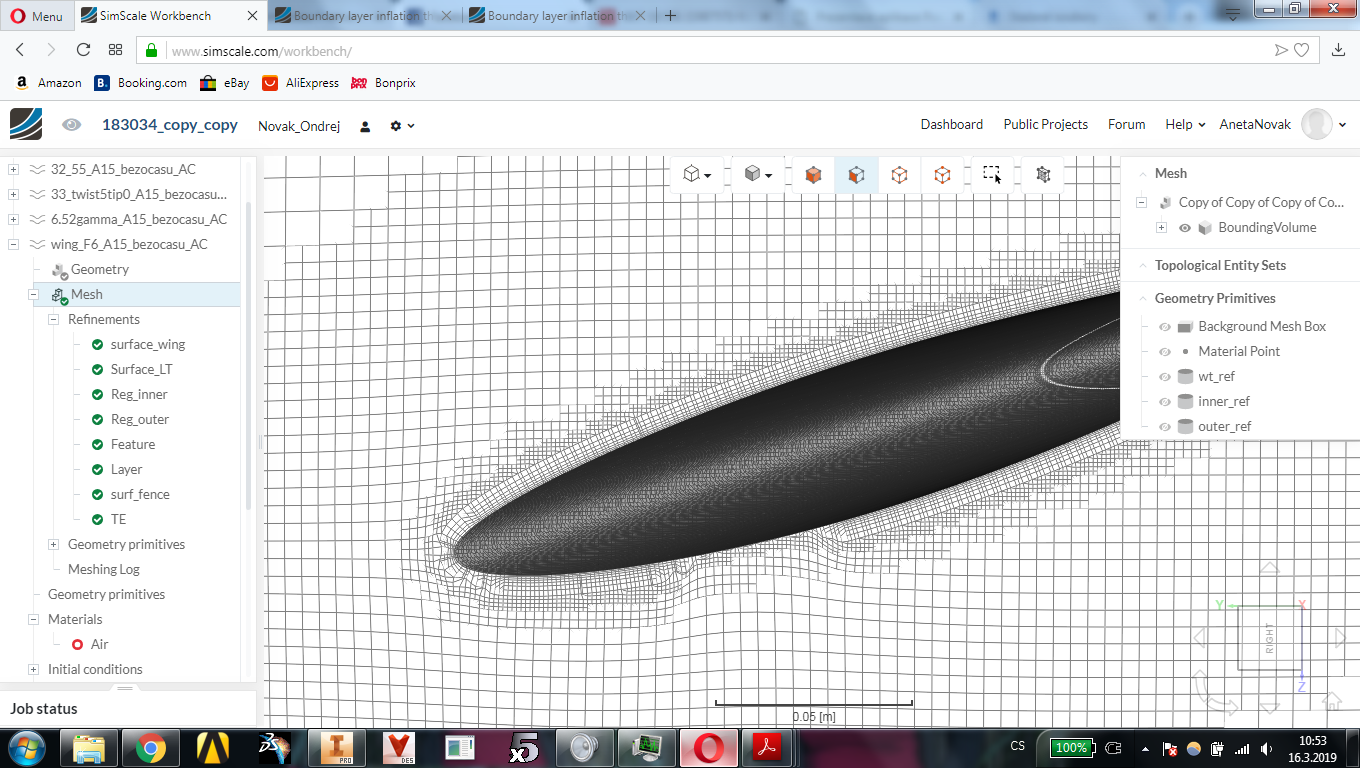The image size is (1360, 768).
Task: Open Public Projects
Action: pos(1045,125)
